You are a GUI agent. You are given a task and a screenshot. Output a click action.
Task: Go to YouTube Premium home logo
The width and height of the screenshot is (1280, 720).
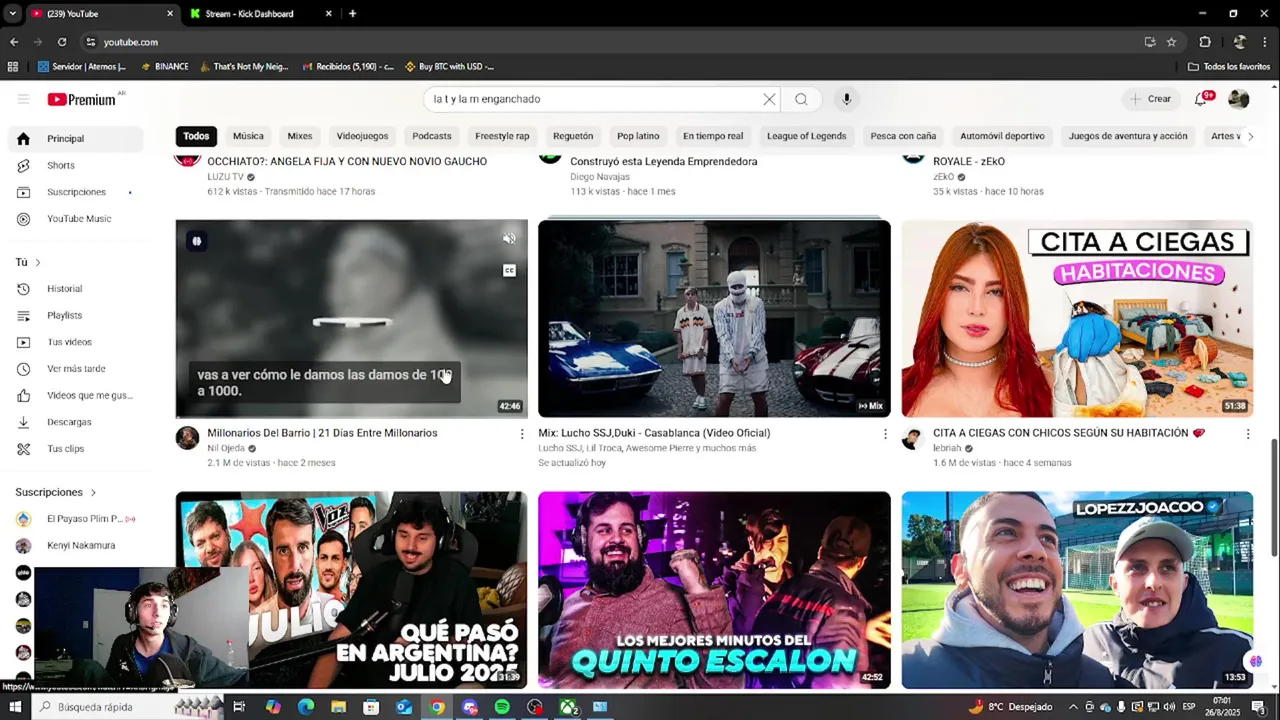(x=82, y=99)
